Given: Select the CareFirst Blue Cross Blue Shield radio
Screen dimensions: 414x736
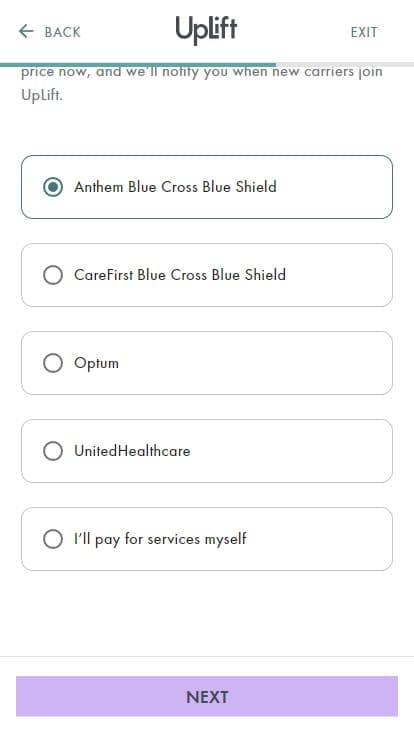Looking at the screenshot, I should 53,275.
